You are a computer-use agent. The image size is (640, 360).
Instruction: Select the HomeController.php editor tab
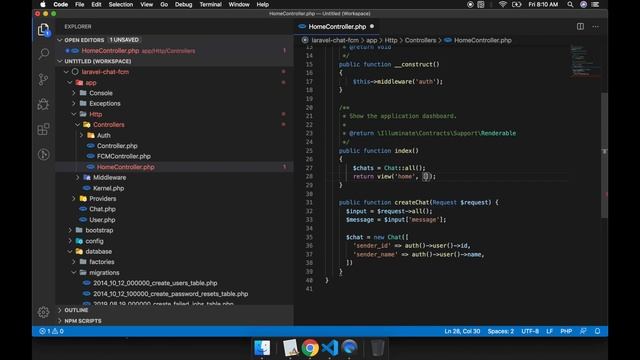pos(336,27)
